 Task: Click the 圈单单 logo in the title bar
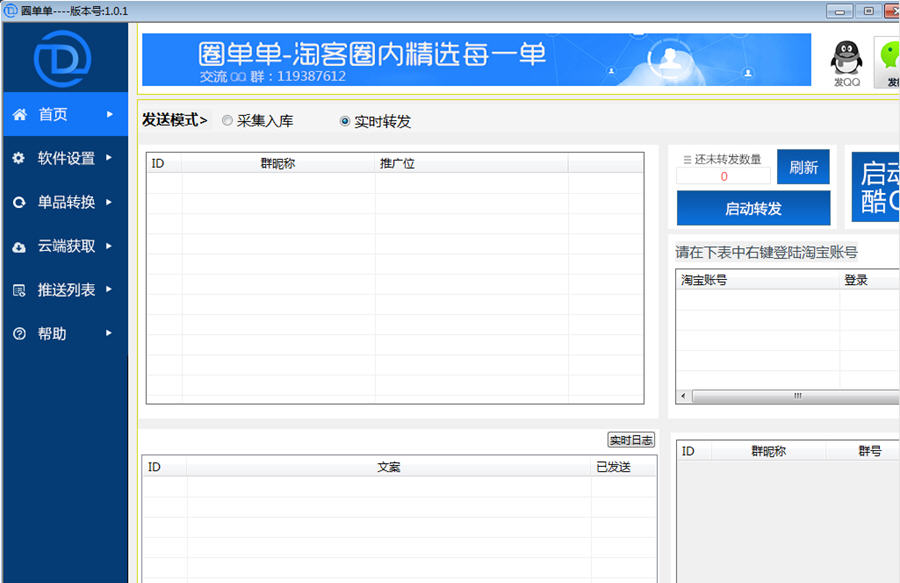click(12, 8)
